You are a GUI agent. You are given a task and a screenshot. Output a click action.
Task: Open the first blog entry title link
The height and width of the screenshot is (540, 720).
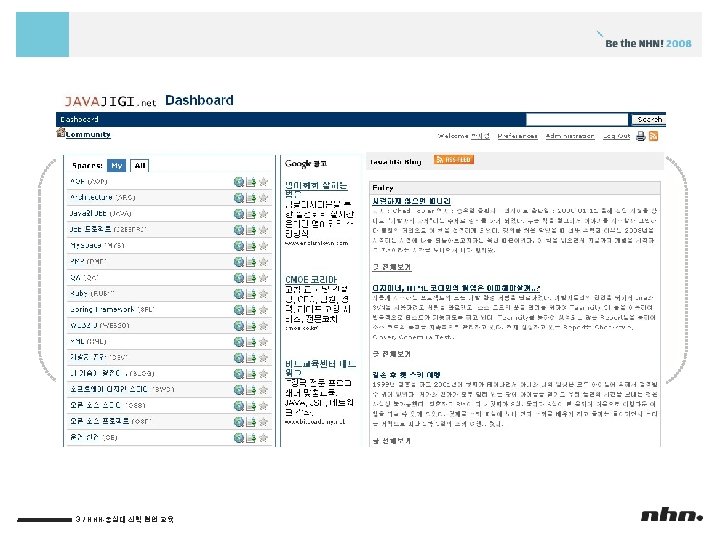(411, 201)
